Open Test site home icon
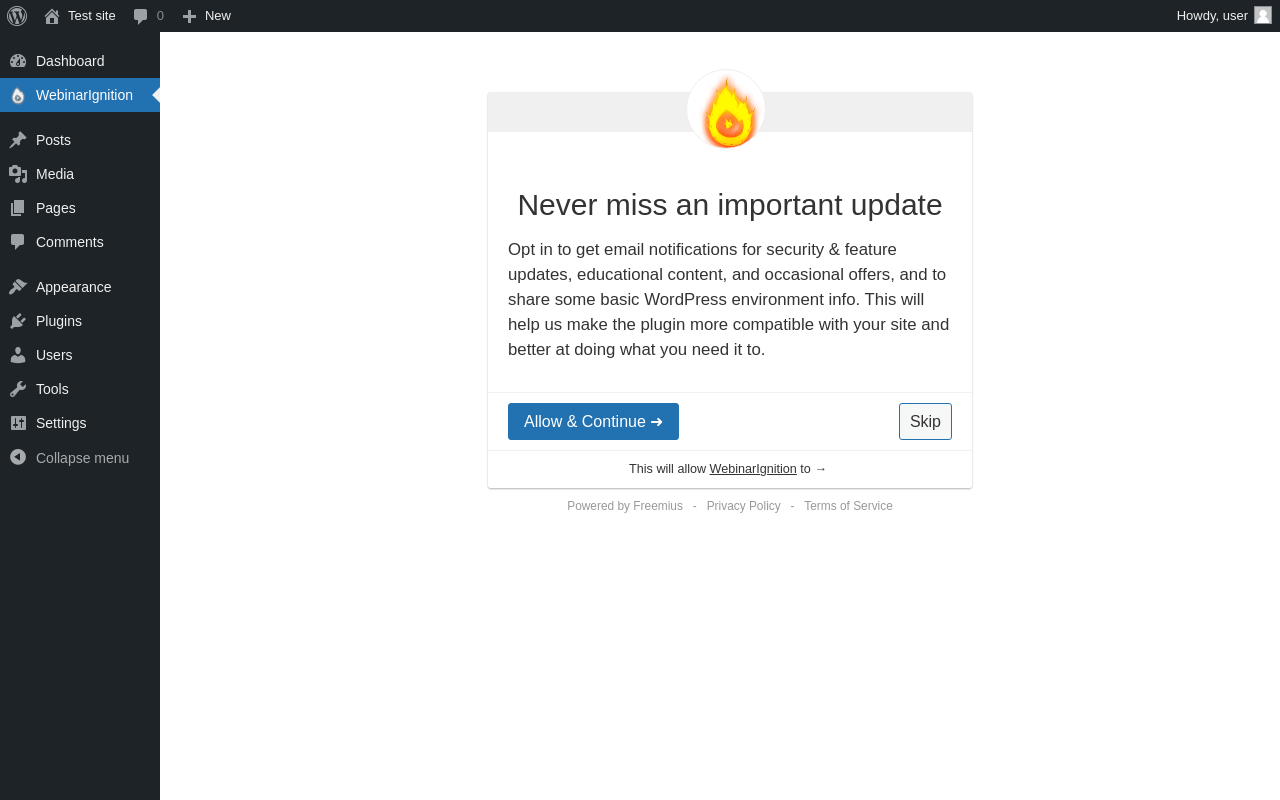 [x=52, y=16]
